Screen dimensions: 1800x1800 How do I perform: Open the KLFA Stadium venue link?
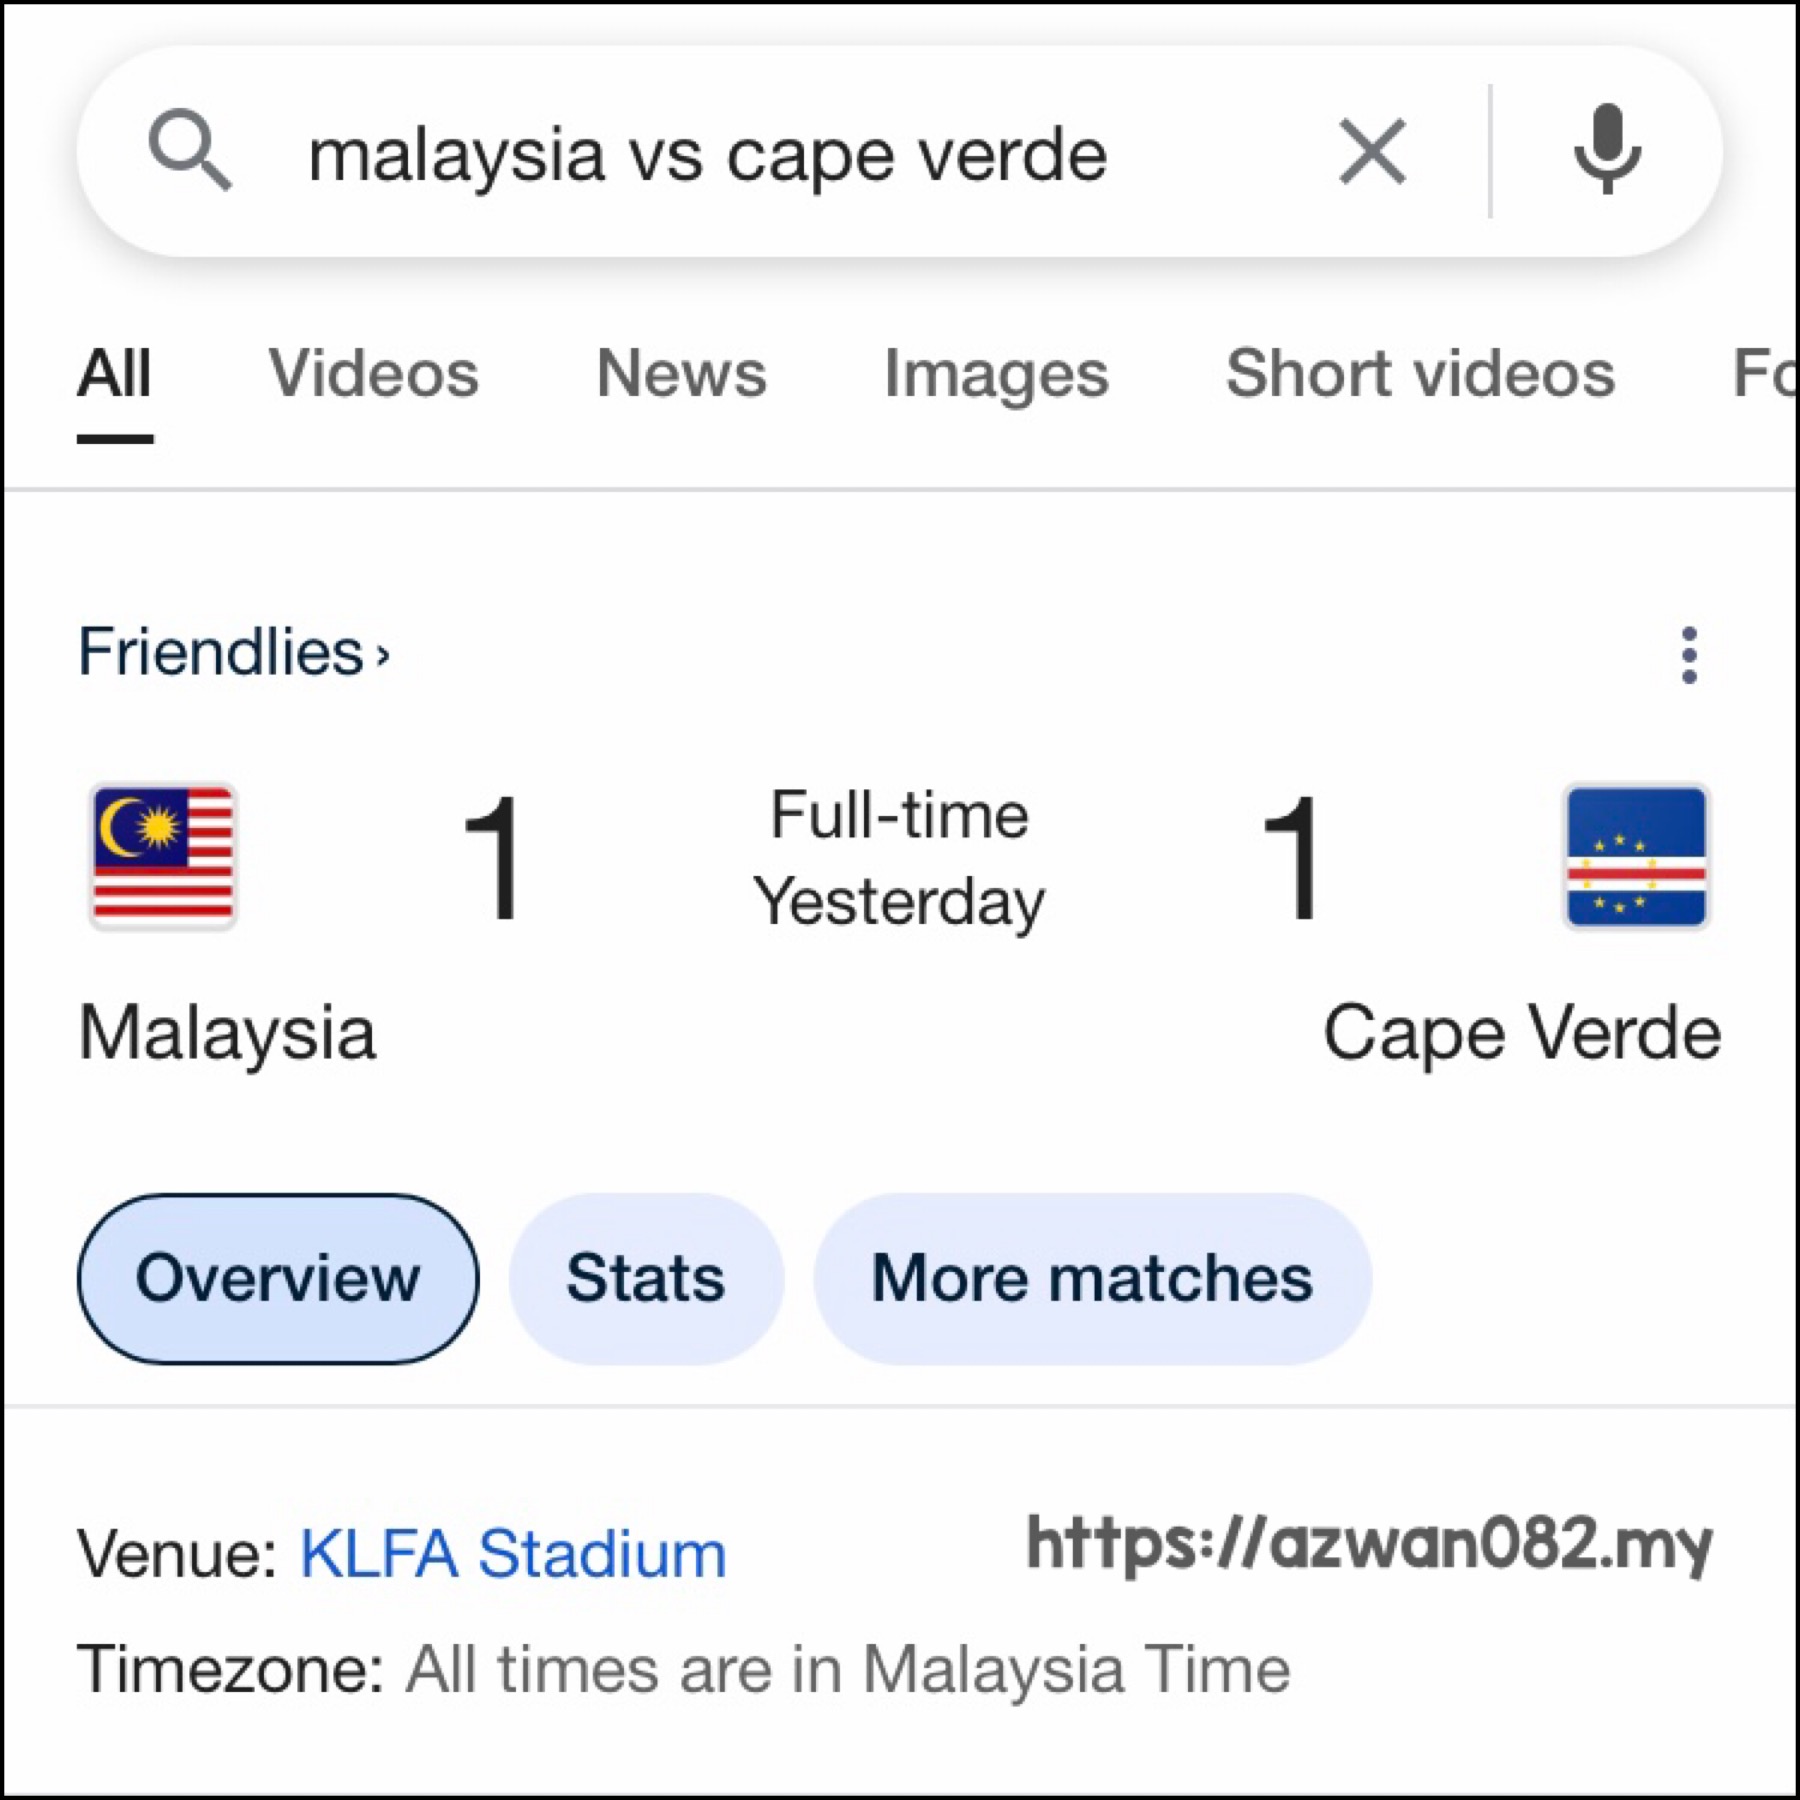(x=513, y=1555)
